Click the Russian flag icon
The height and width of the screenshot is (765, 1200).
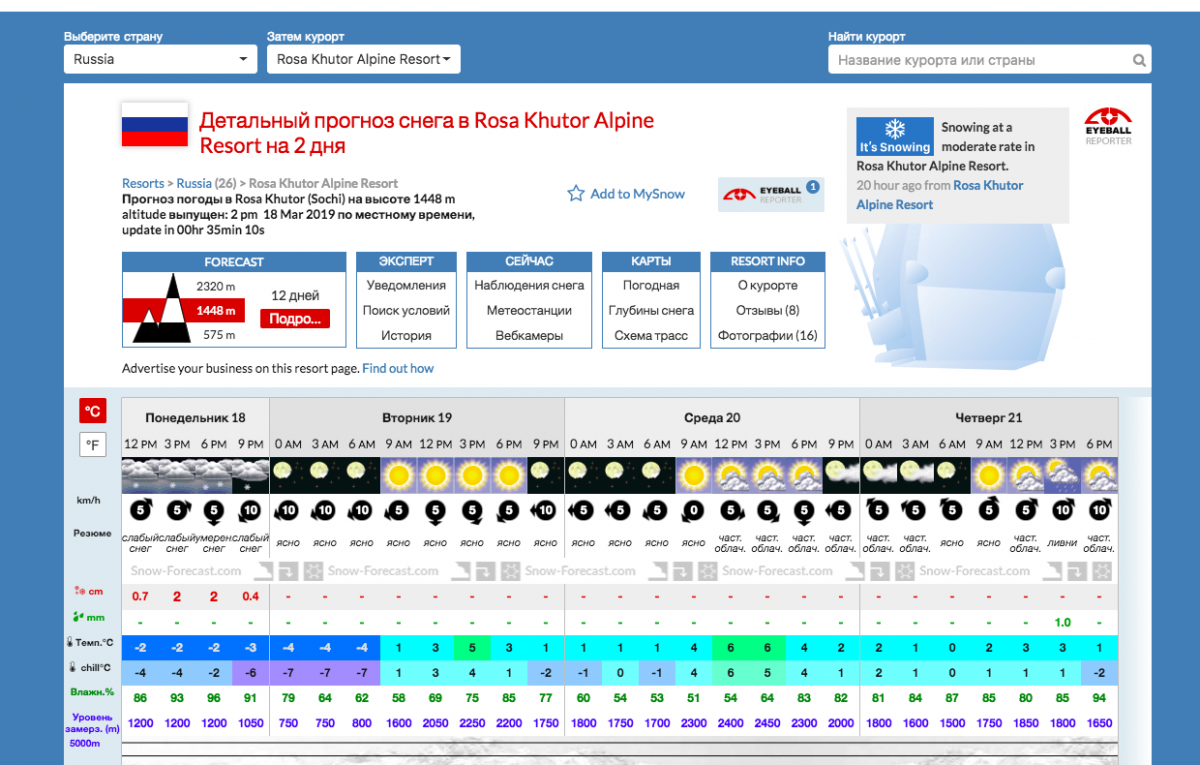(155, 125)
